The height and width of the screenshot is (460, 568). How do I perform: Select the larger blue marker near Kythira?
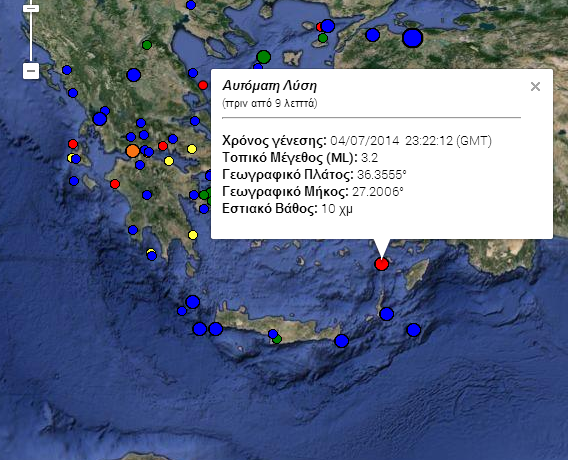193,302
